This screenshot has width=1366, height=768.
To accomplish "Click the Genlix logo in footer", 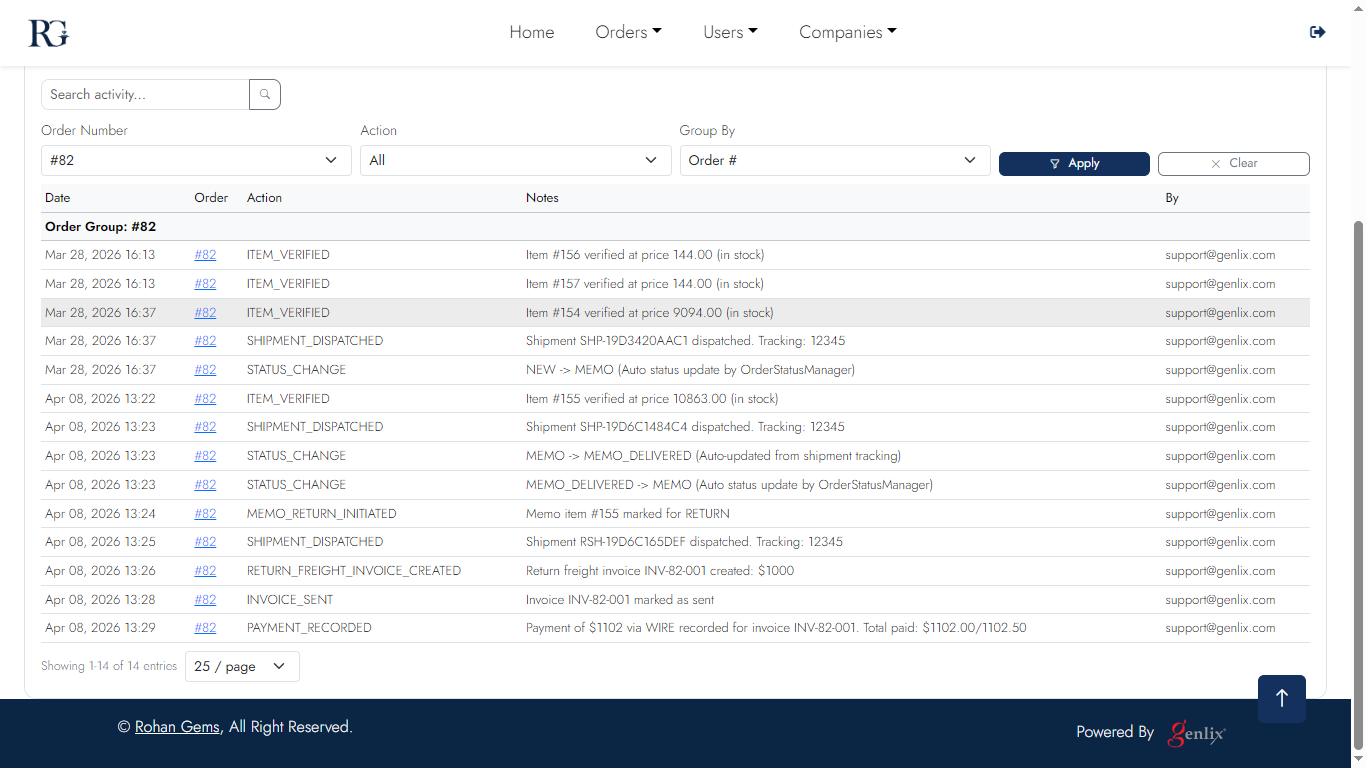I will pyautogui.click(x=1197, y=733).
